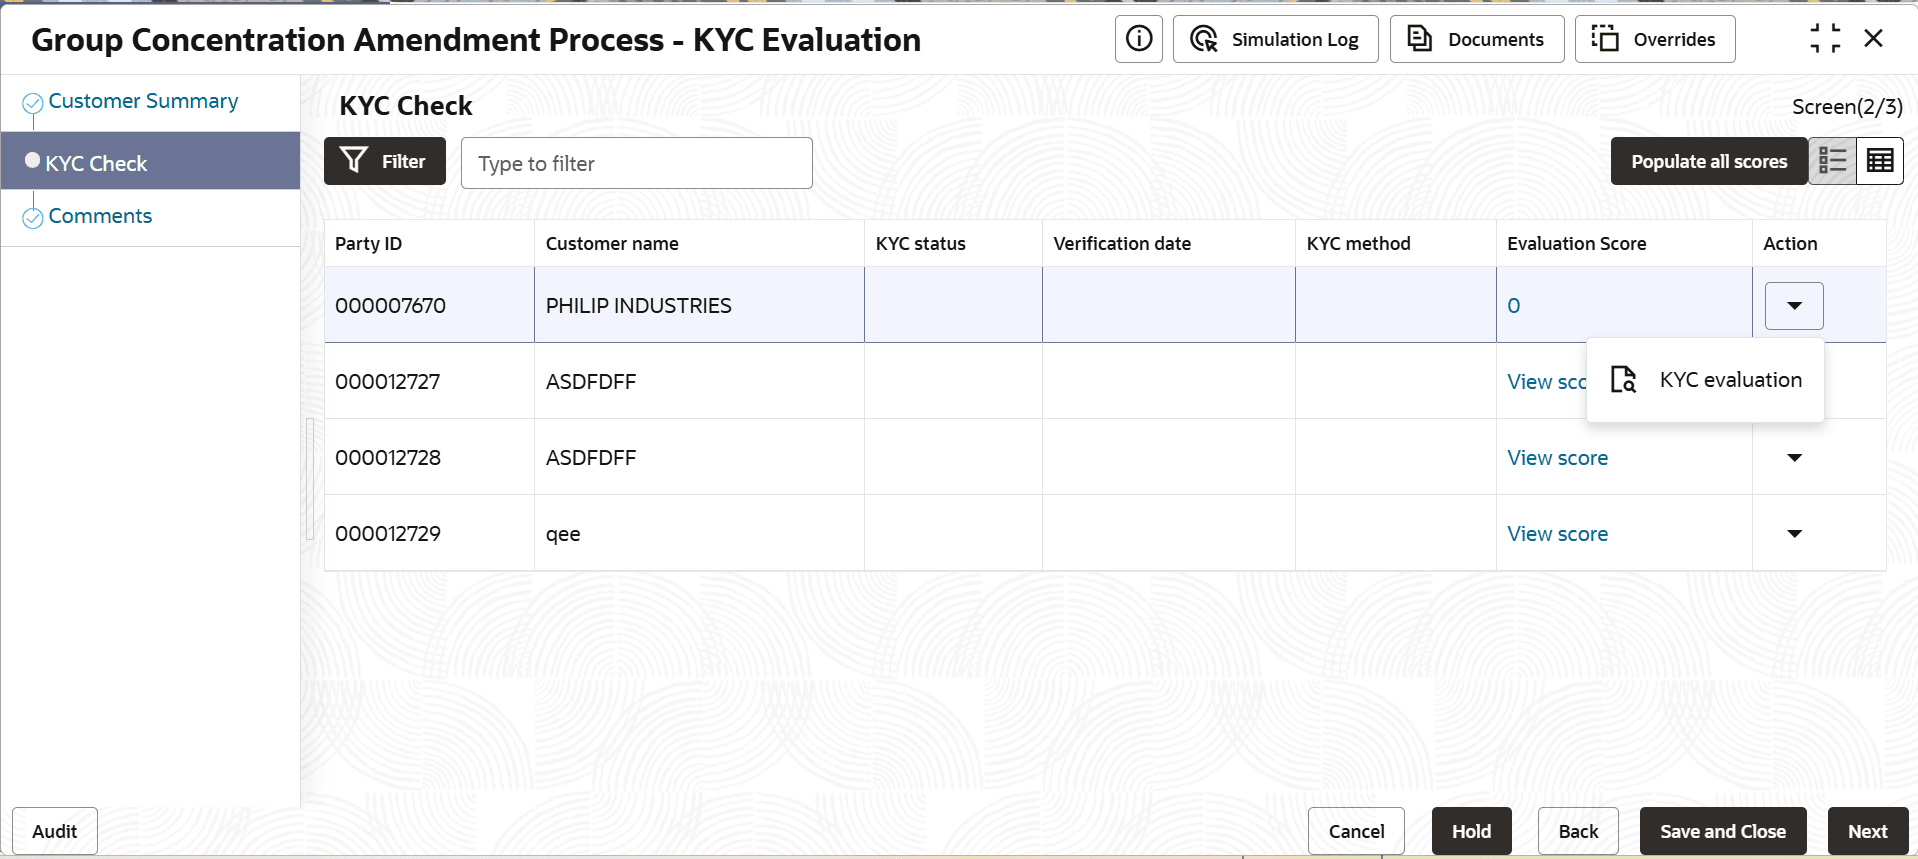Open the information icon in the header
The image size is (1918, 859).
tap(1138, 39)
